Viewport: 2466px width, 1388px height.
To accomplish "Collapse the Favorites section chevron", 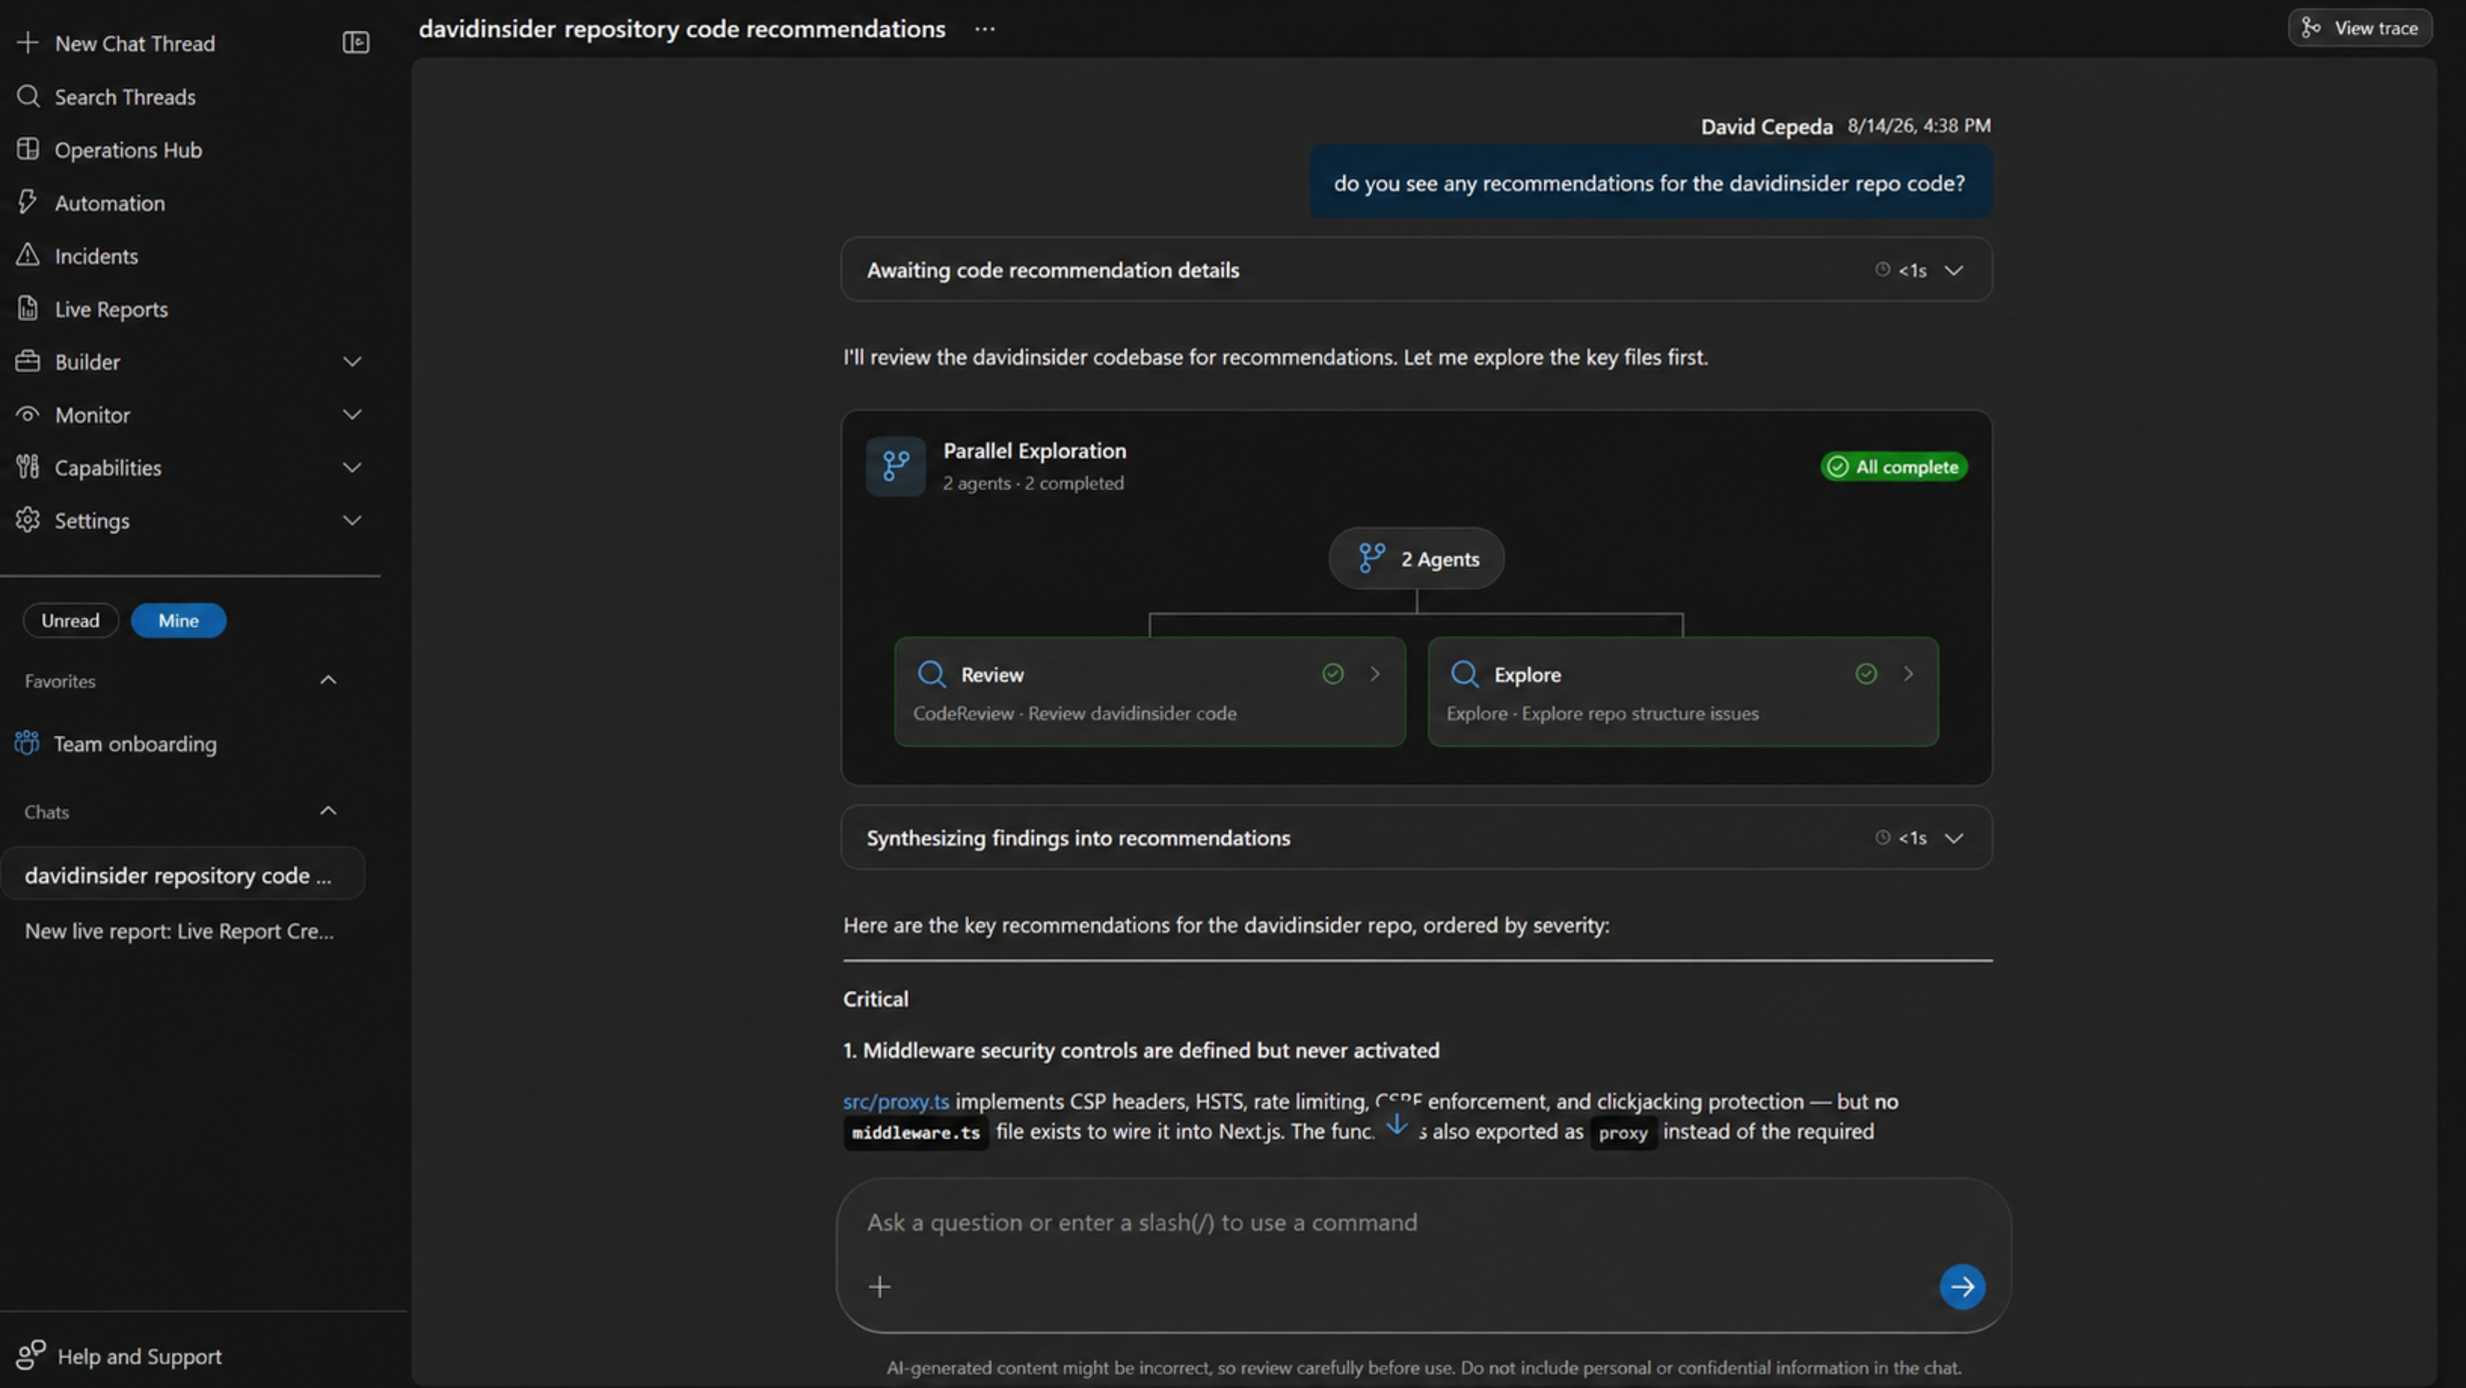I will (x=328, y=680).
